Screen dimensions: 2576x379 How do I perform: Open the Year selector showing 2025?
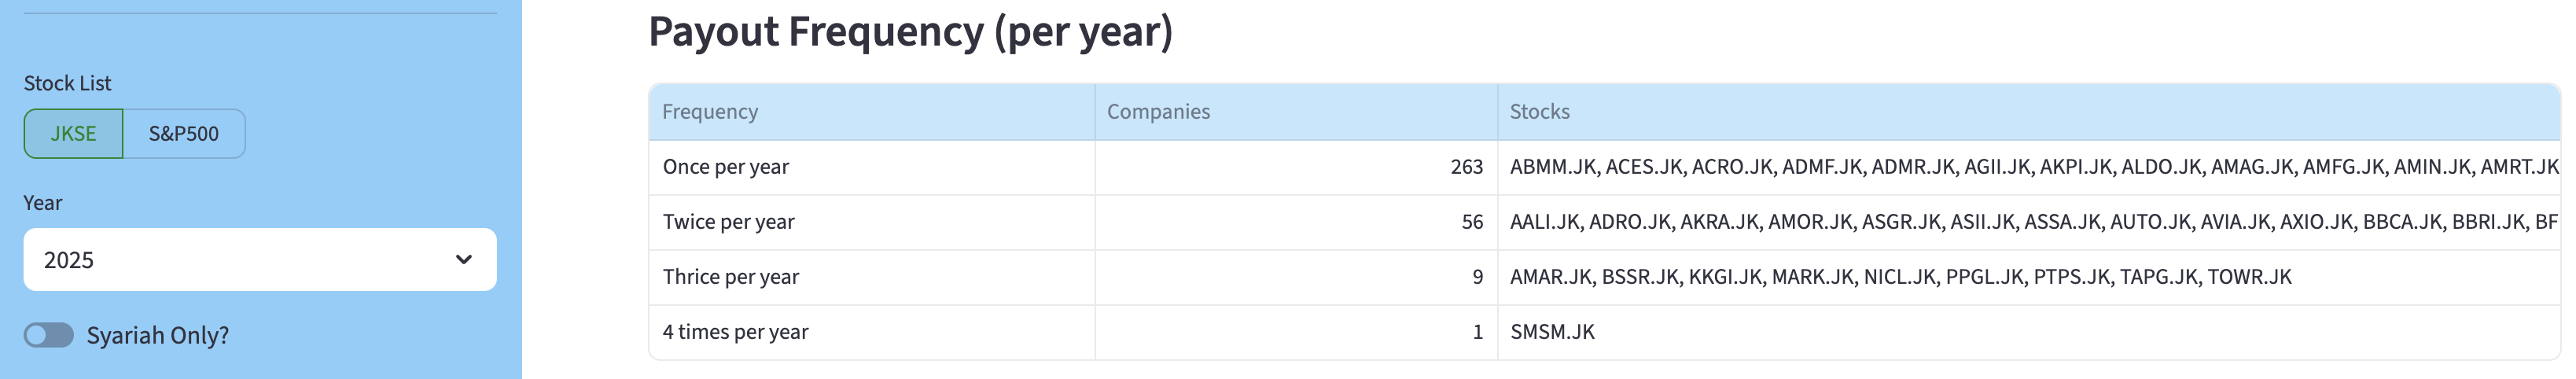240,260
